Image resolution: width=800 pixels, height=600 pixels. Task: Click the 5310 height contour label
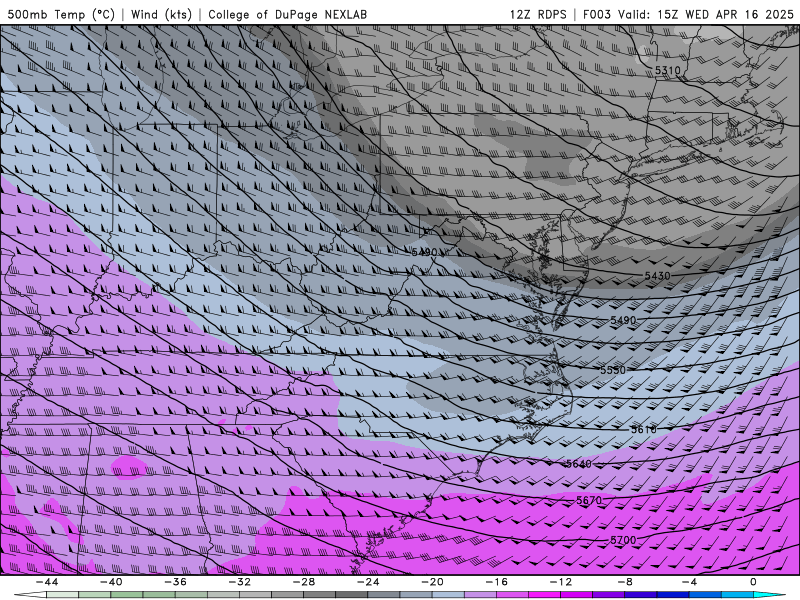[x=667, y=70]
